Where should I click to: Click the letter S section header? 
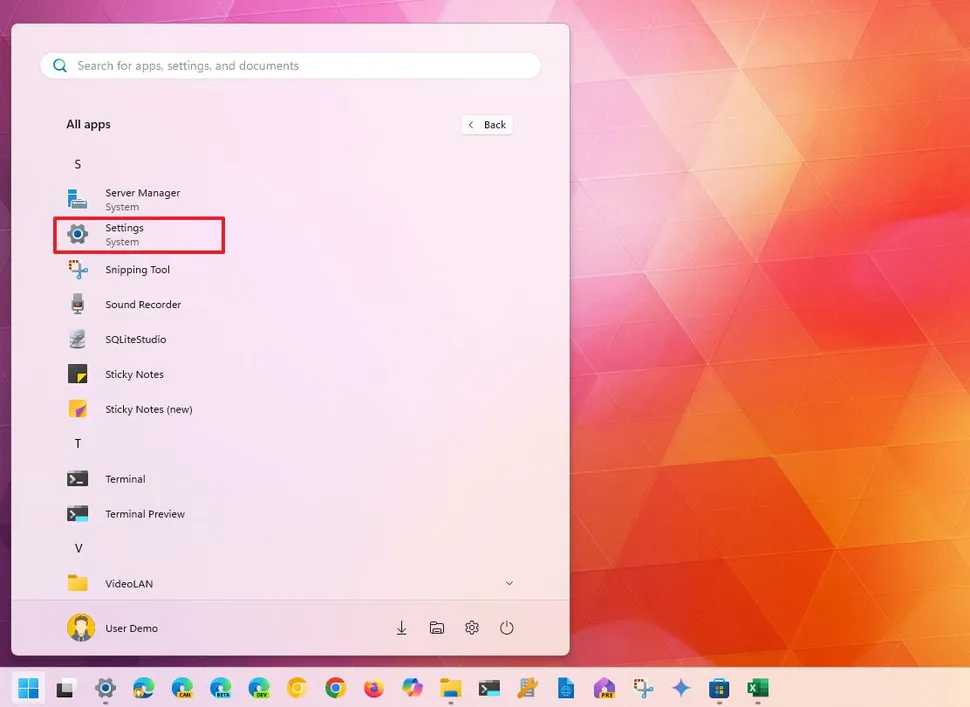pos(77,163)
